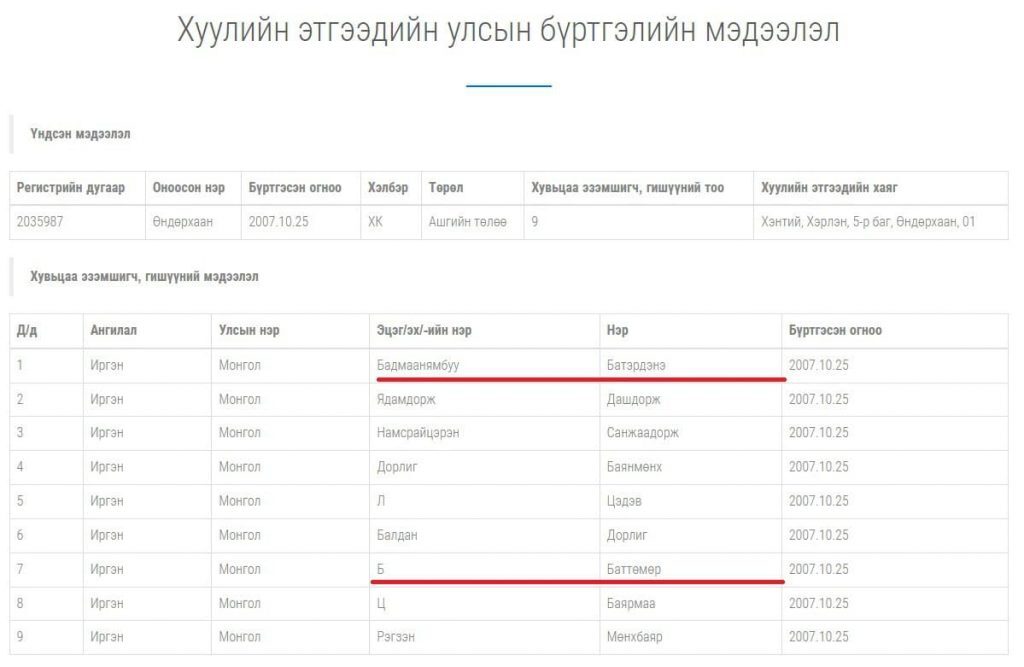Click the name 'Баянмөнх' in row 4
The height and width of the screenshot is (667, 1024).
634,467
